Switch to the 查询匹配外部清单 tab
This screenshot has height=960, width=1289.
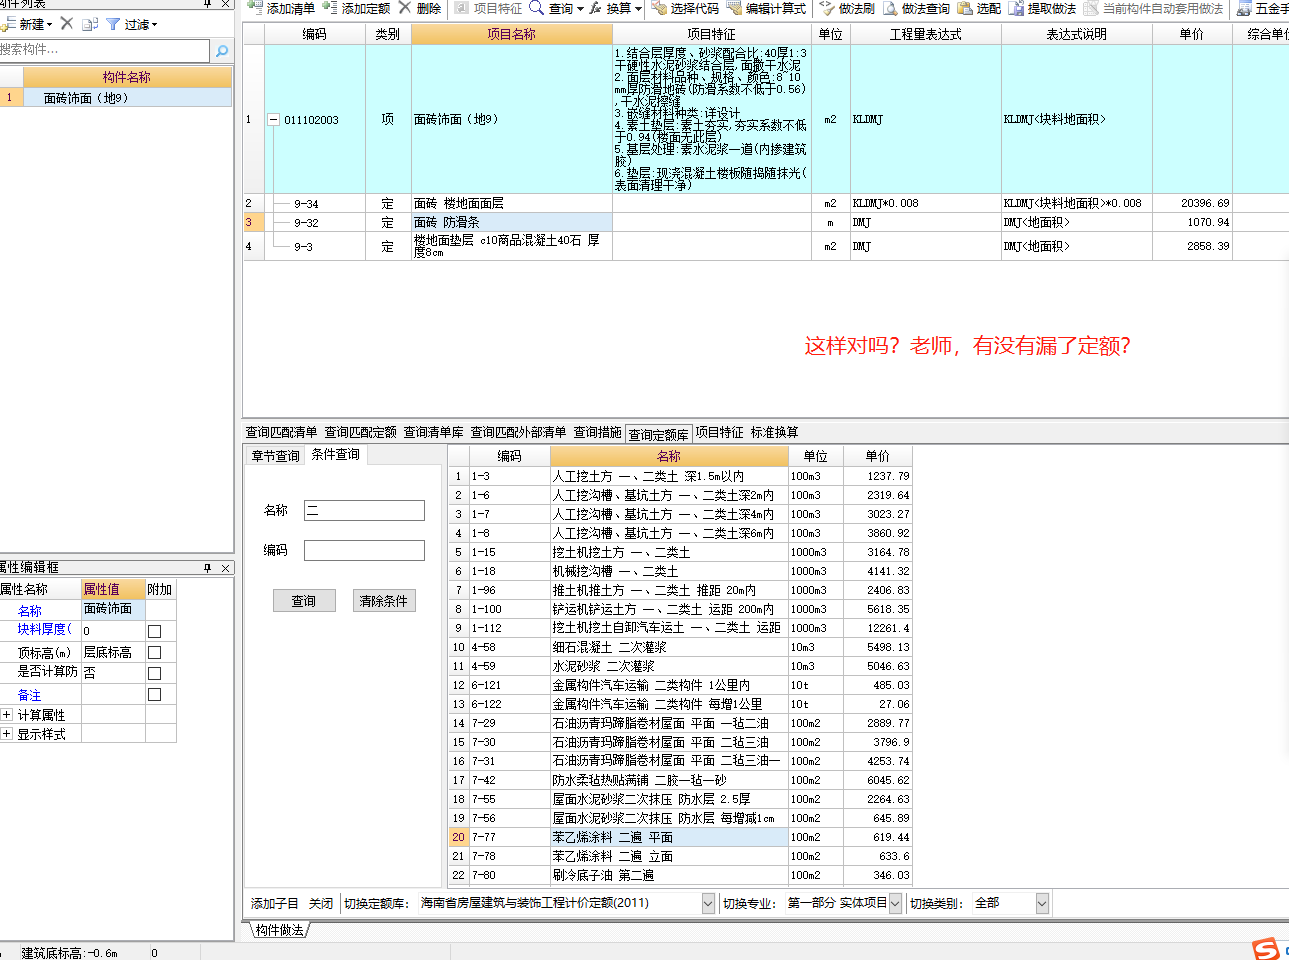[518, 432]
